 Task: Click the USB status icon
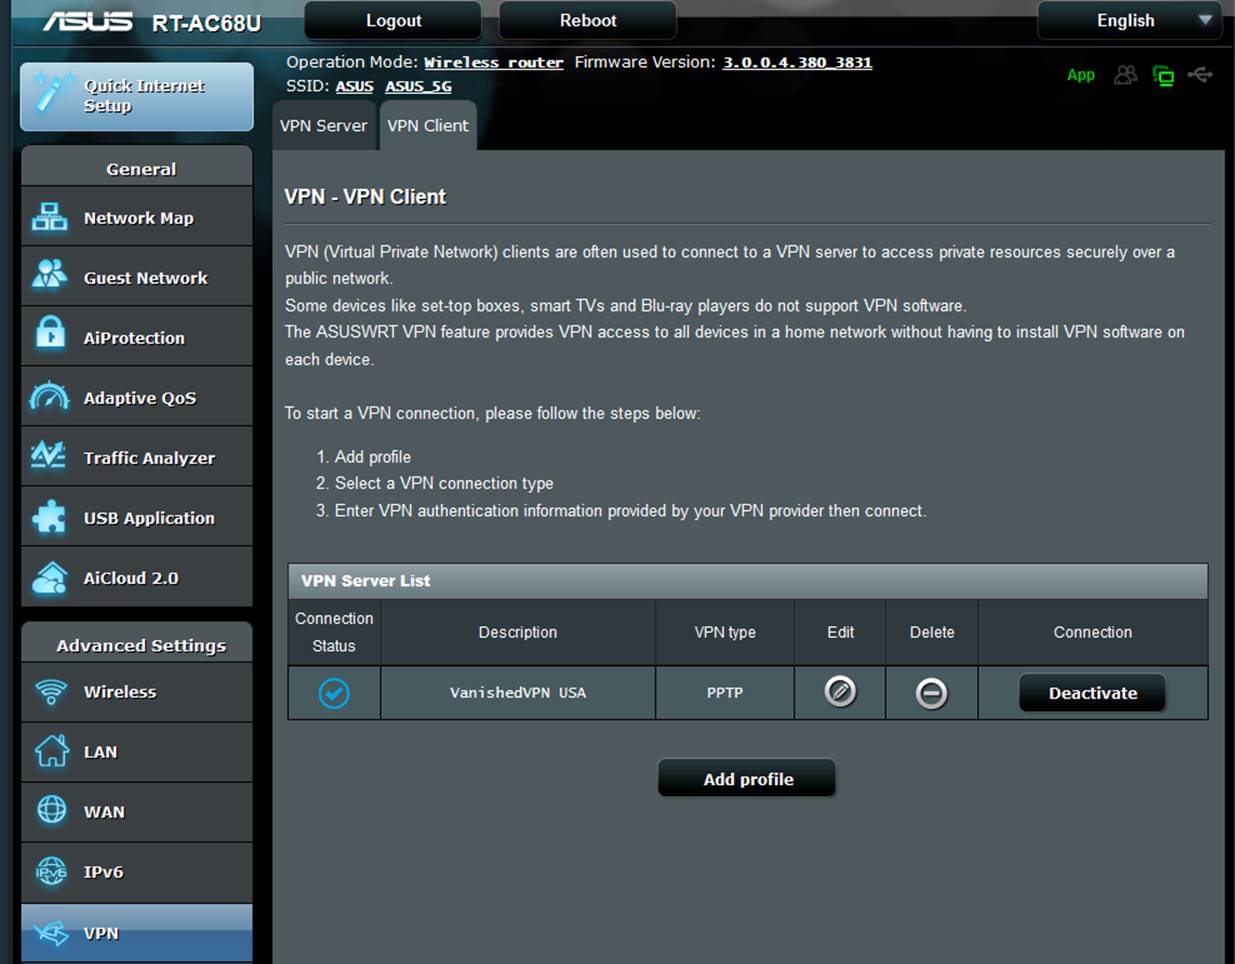1200,75
